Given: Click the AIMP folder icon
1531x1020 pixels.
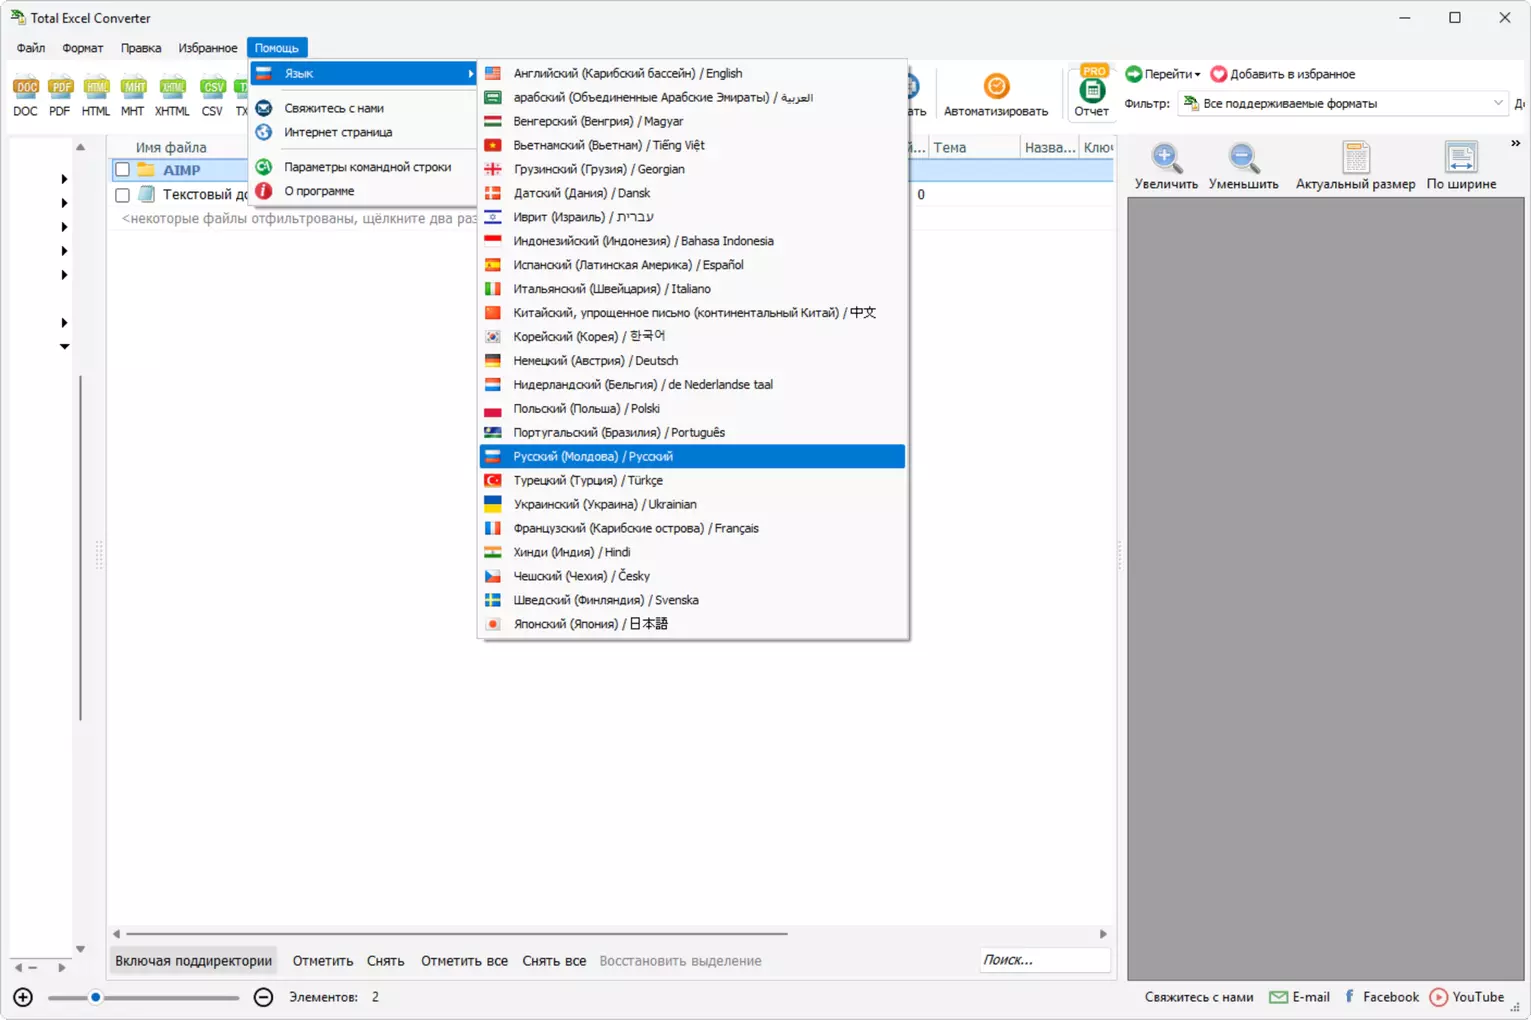Looking at the screenshot, I should pos(146,170).
